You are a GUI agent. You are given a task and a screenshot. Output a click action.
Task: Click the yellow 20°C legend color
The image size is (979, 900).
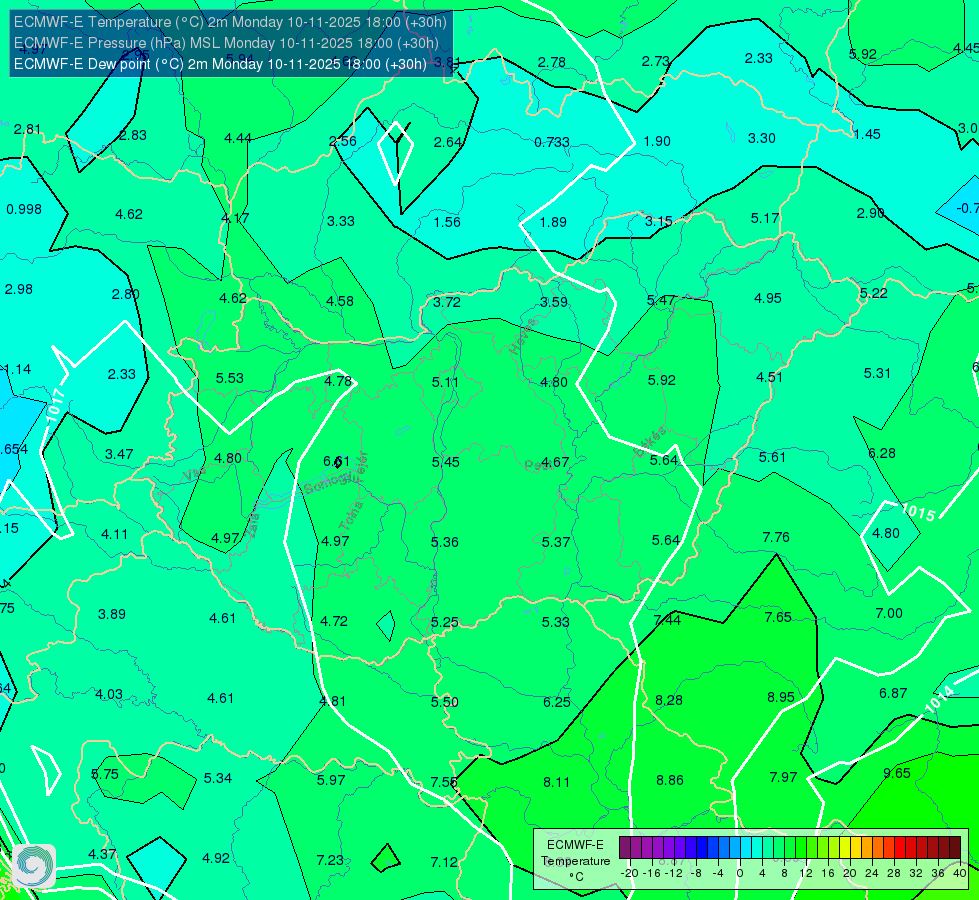845,848
